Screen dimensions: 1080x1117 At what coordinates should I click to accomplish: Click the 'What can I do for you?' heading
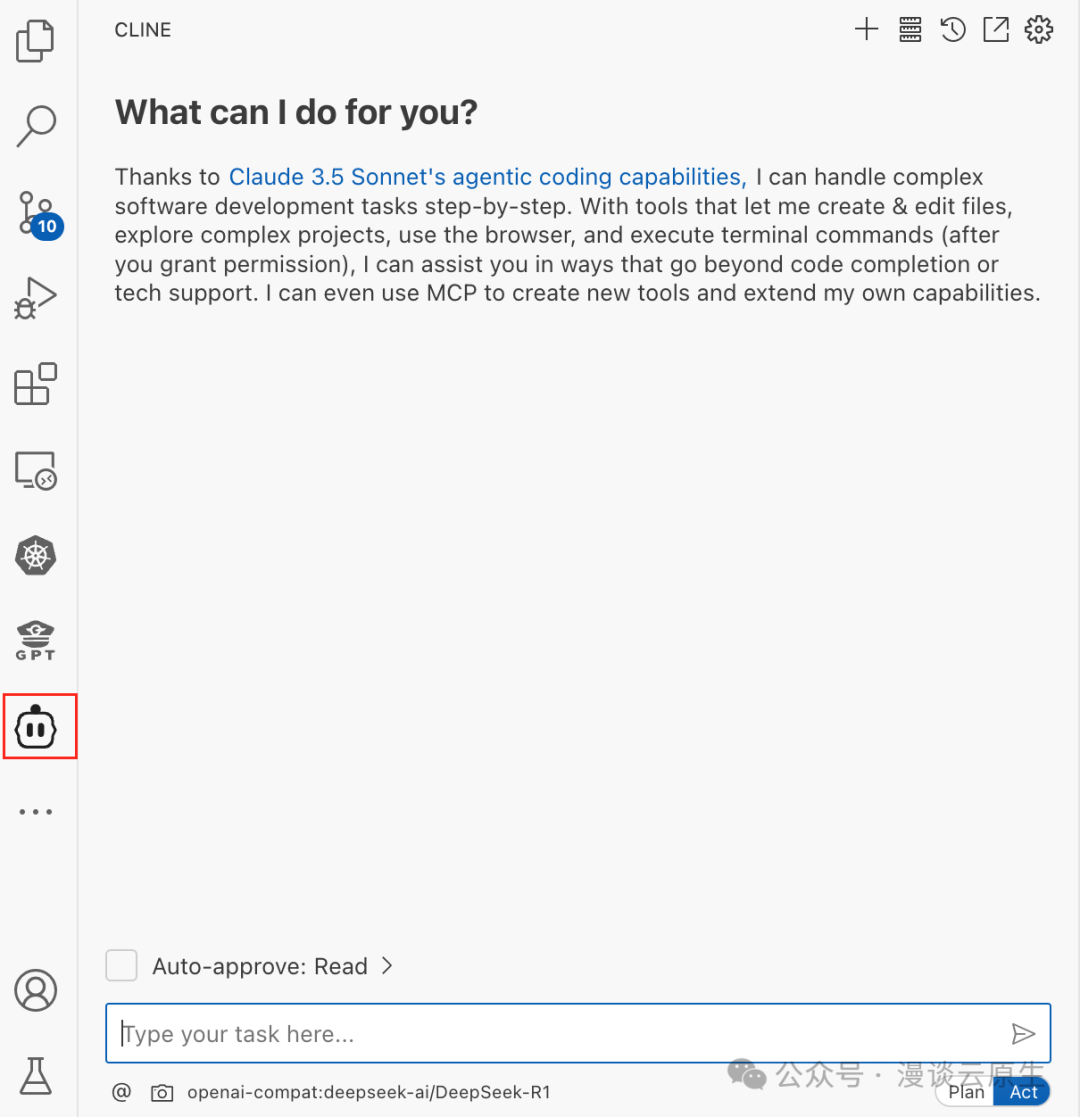click(296, 113)
